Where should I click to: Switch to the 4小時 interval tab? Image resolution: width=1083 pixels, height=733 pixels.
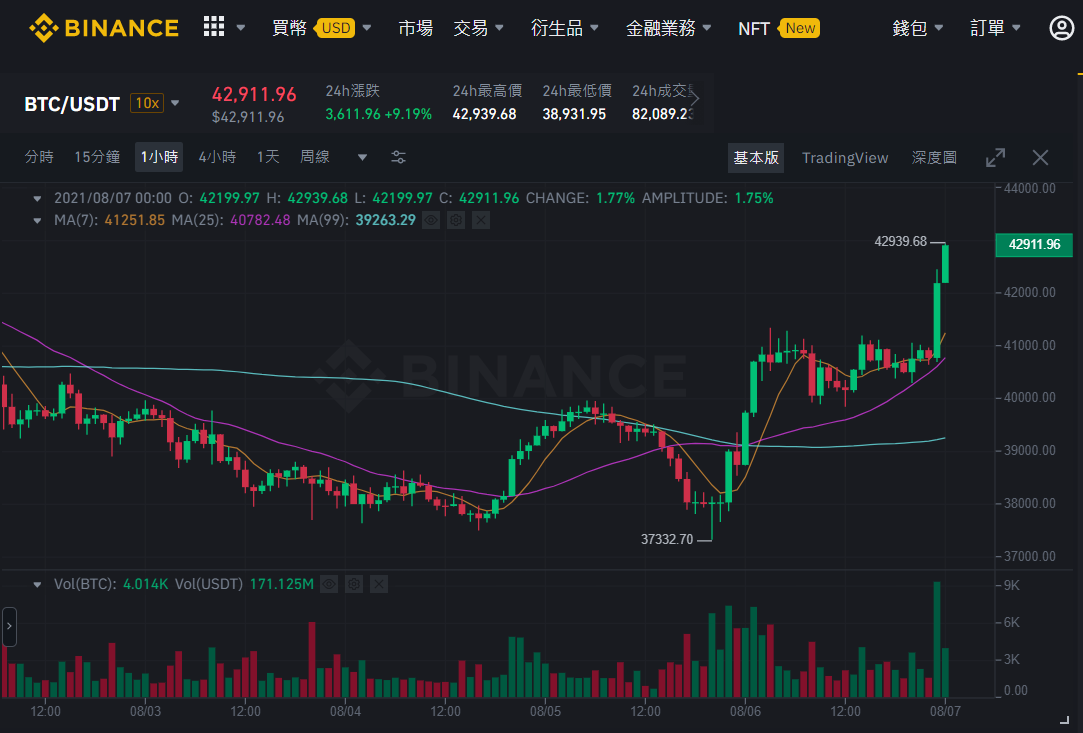point(217,157)
